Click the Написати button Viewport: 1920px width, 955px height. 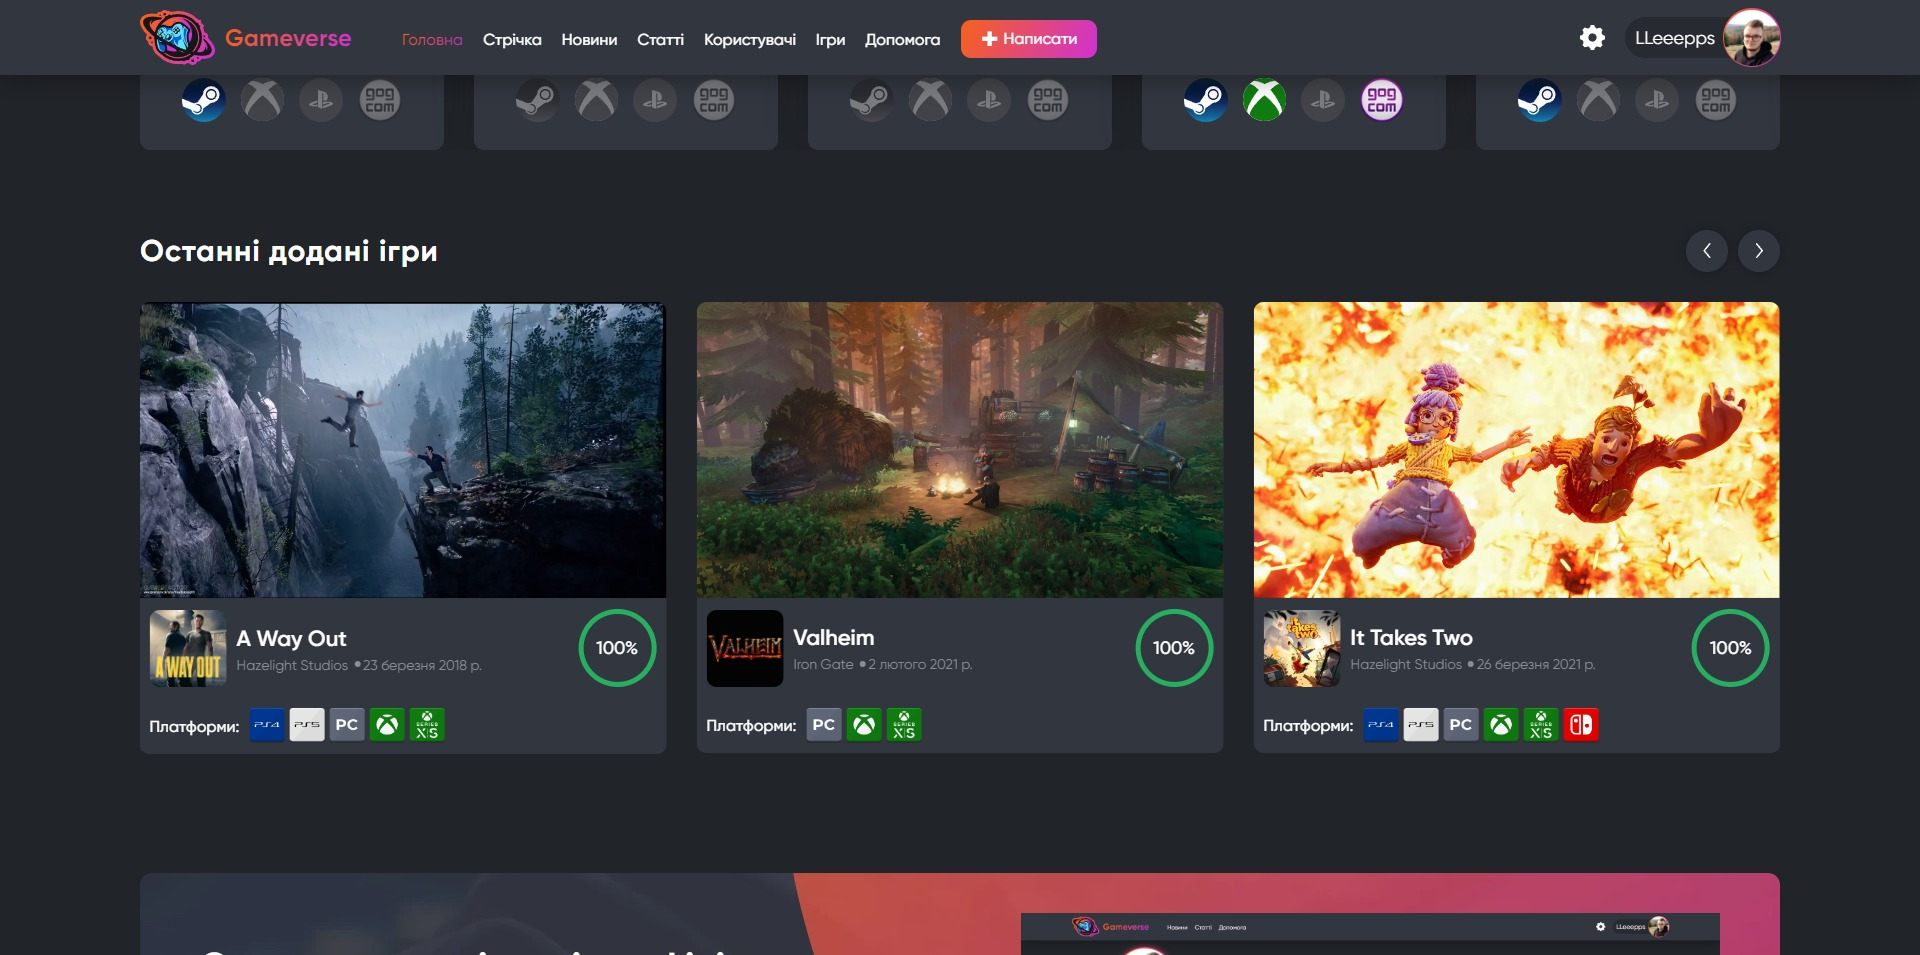(1029, 39)
